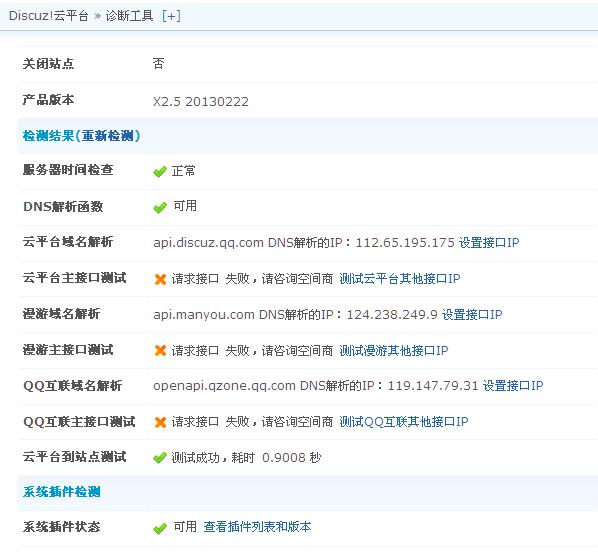Screen dimensions: 598x553
Task: Click Discuz!云平台 in the breadcrumb
Action: click(48, 16)
